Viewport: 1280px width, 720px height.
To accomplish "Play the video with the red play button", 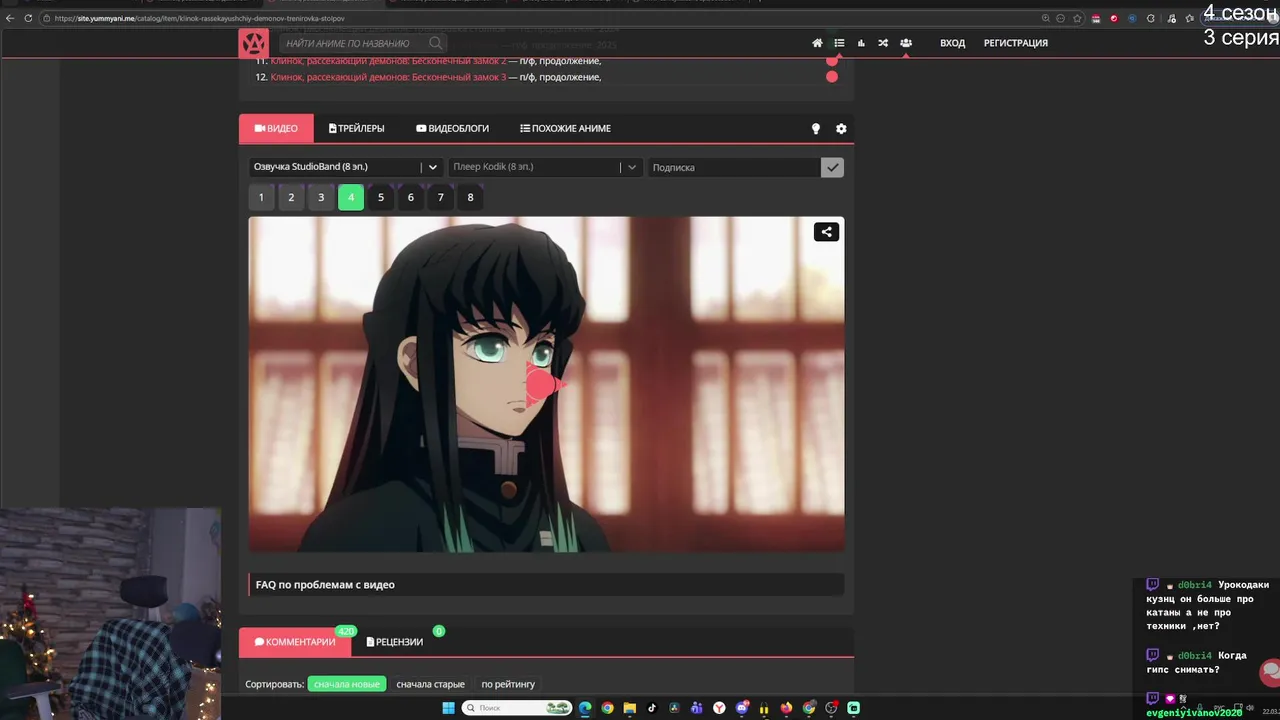I will 545,384.
